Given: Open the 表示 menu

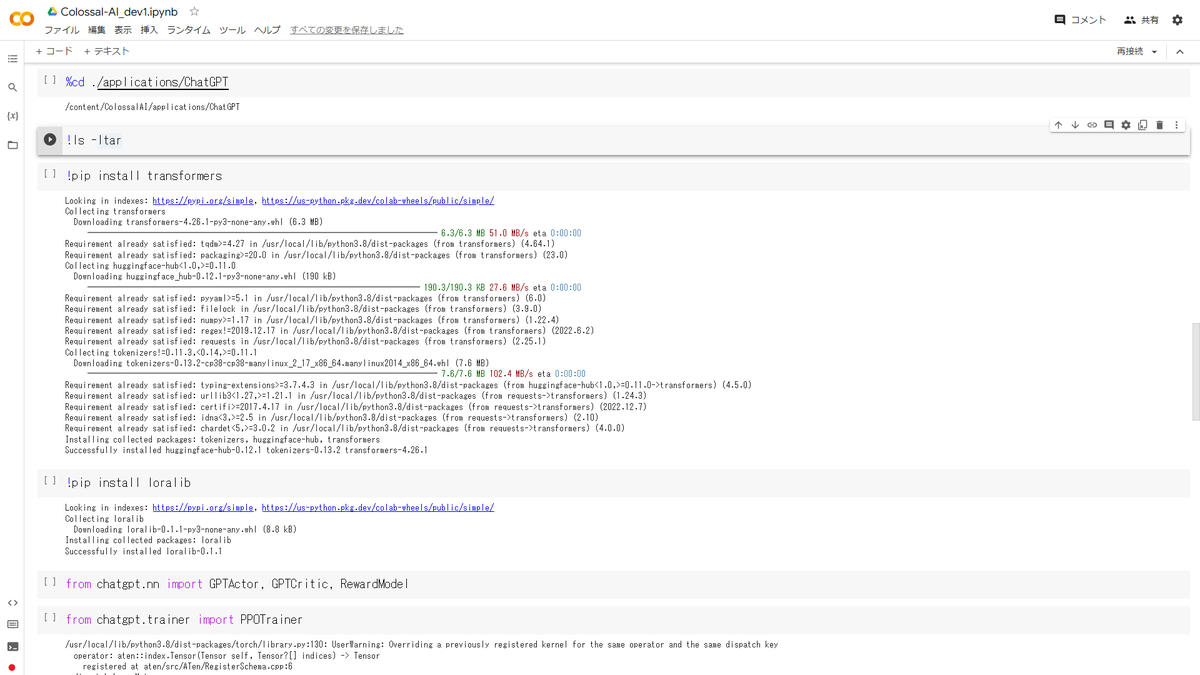Looking at the screenshot, I should tap(123, 30).
